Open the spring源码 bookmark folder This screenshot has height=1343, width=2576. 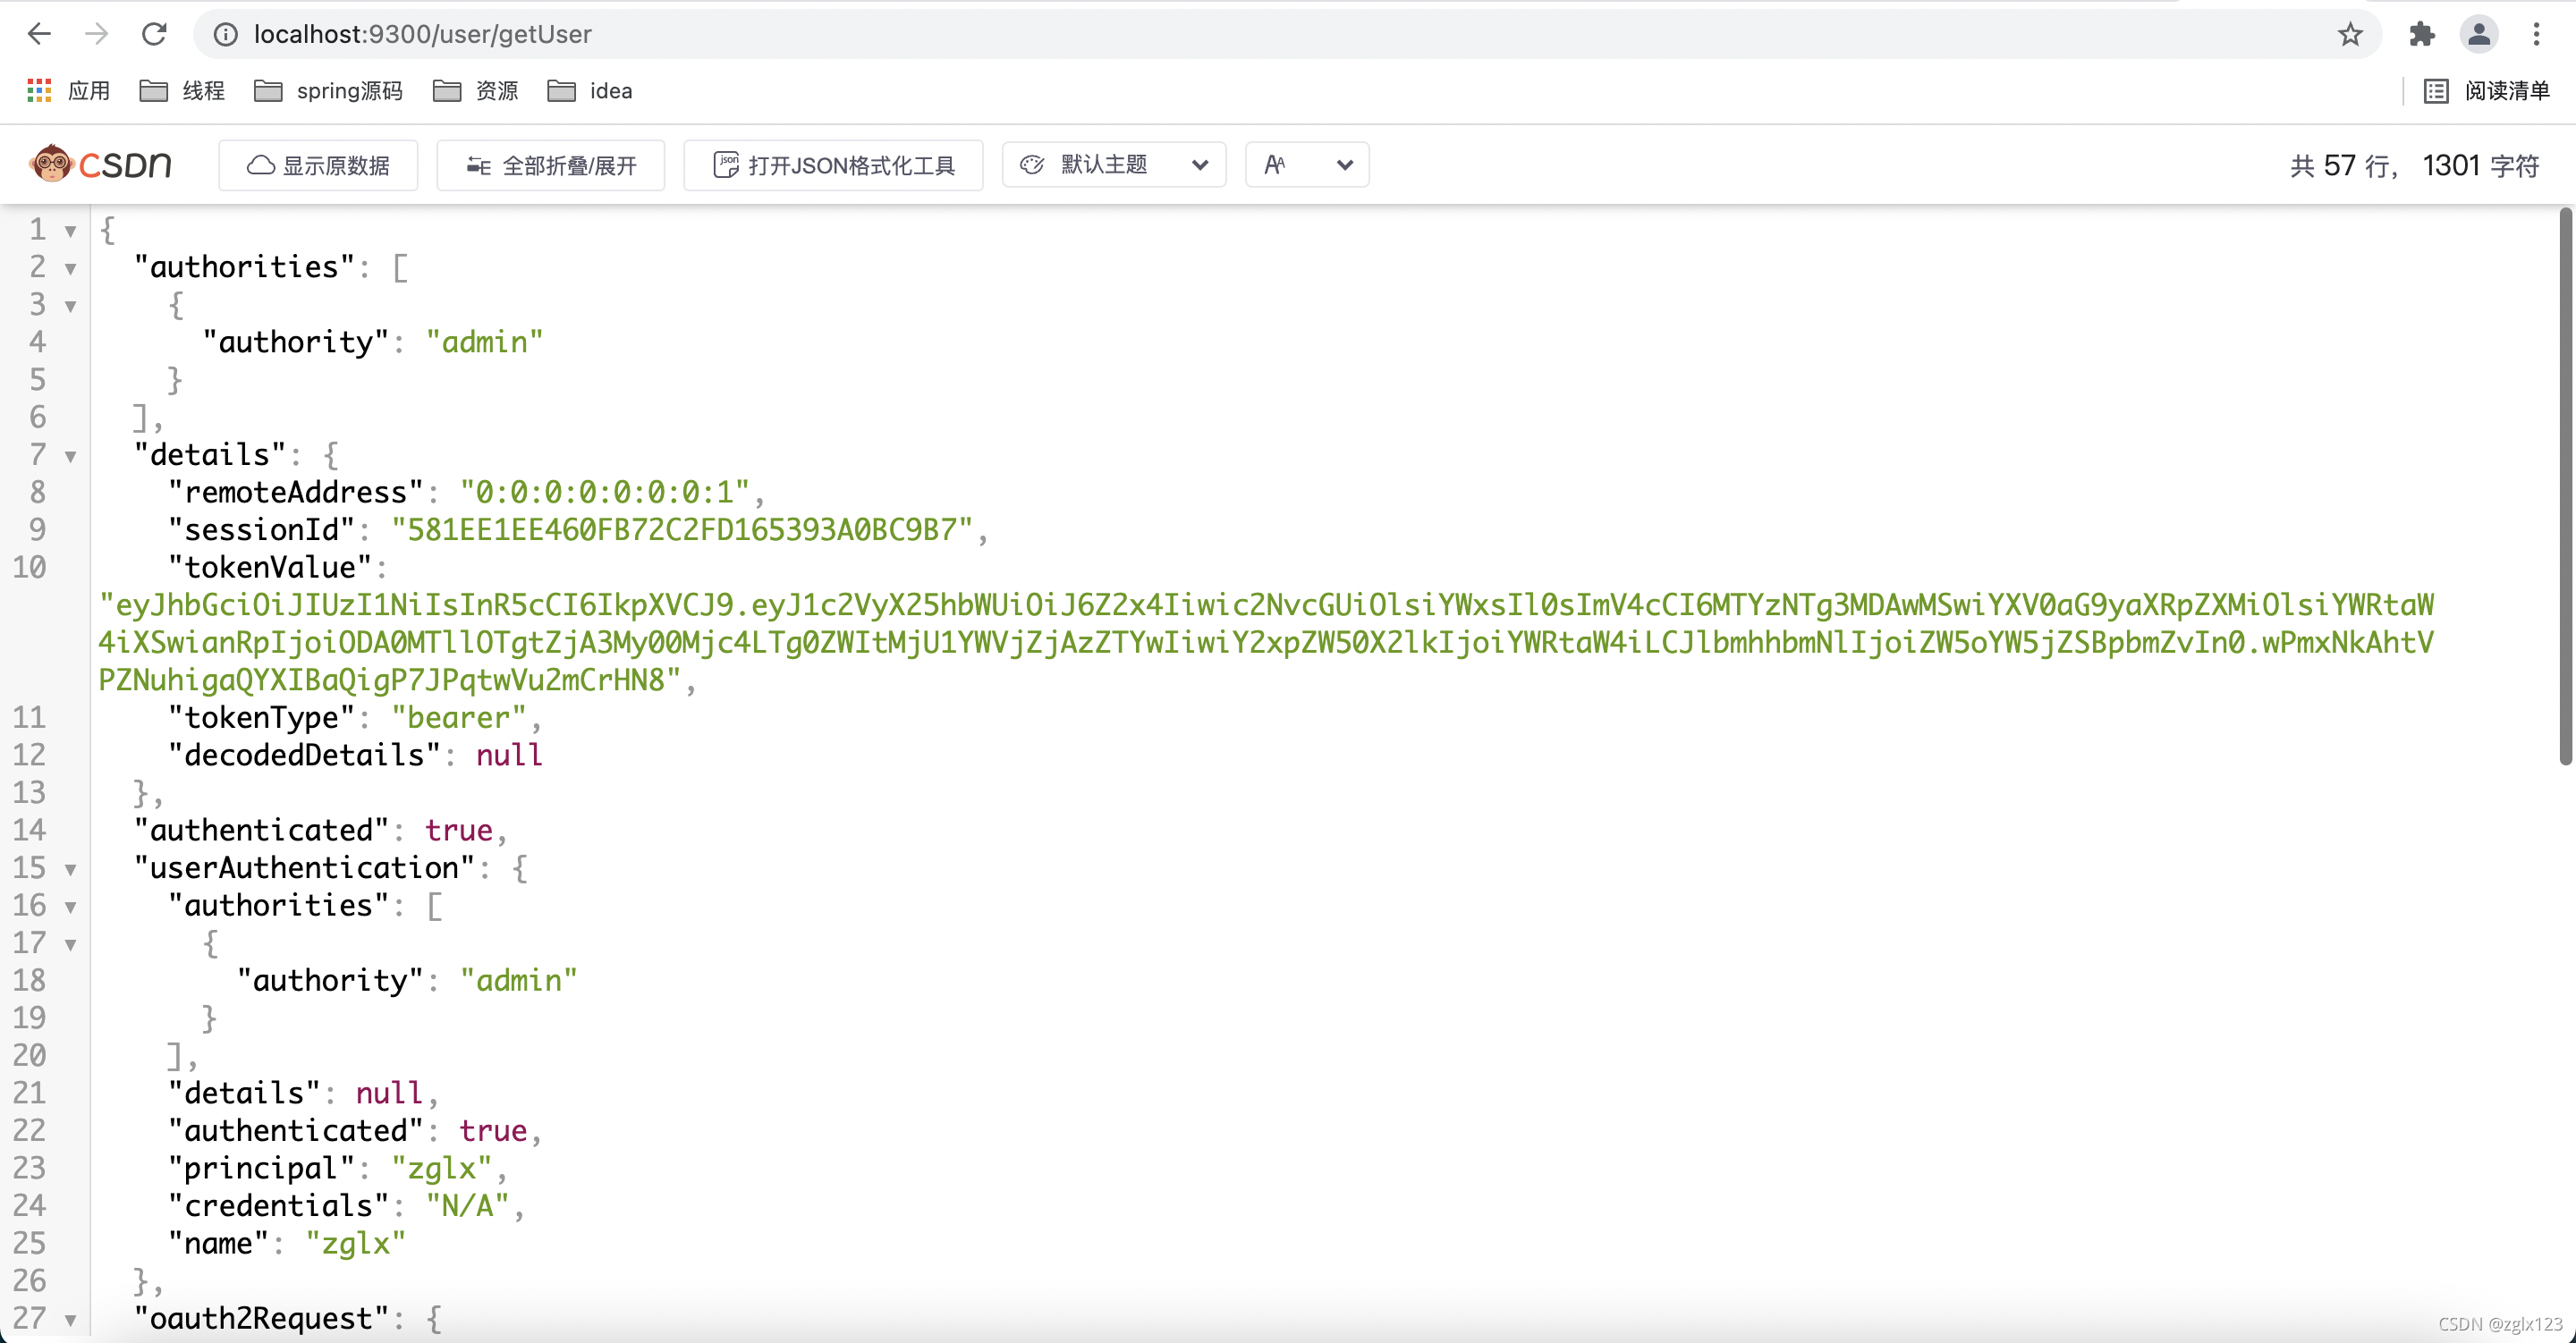pyautogui.click(x=328, y=91)
